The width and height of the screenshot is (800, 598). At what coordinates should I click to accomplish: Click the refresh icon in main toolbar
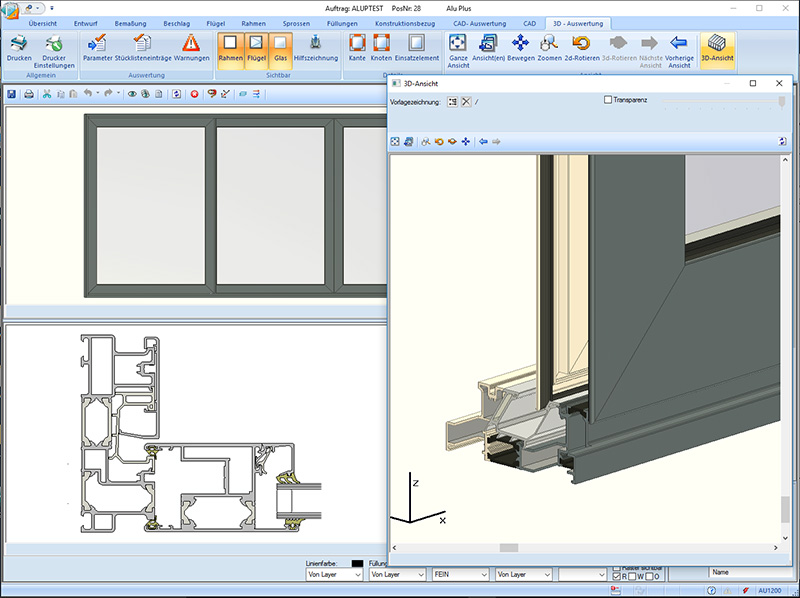(177, 94)
